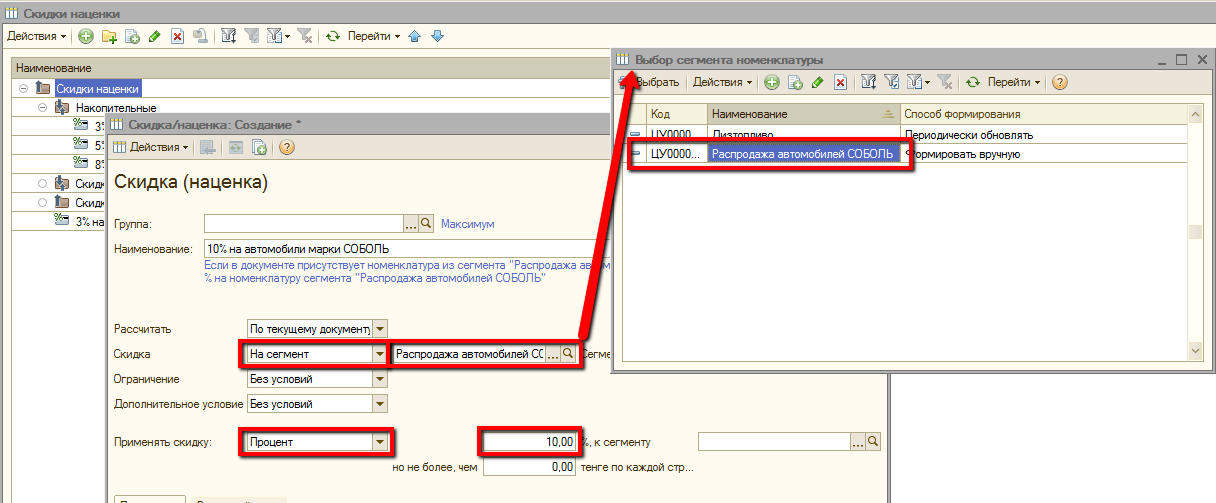1216x503 pixels.
Task: Collapse the root Скидки наценки node
Action: pos(23,89)
